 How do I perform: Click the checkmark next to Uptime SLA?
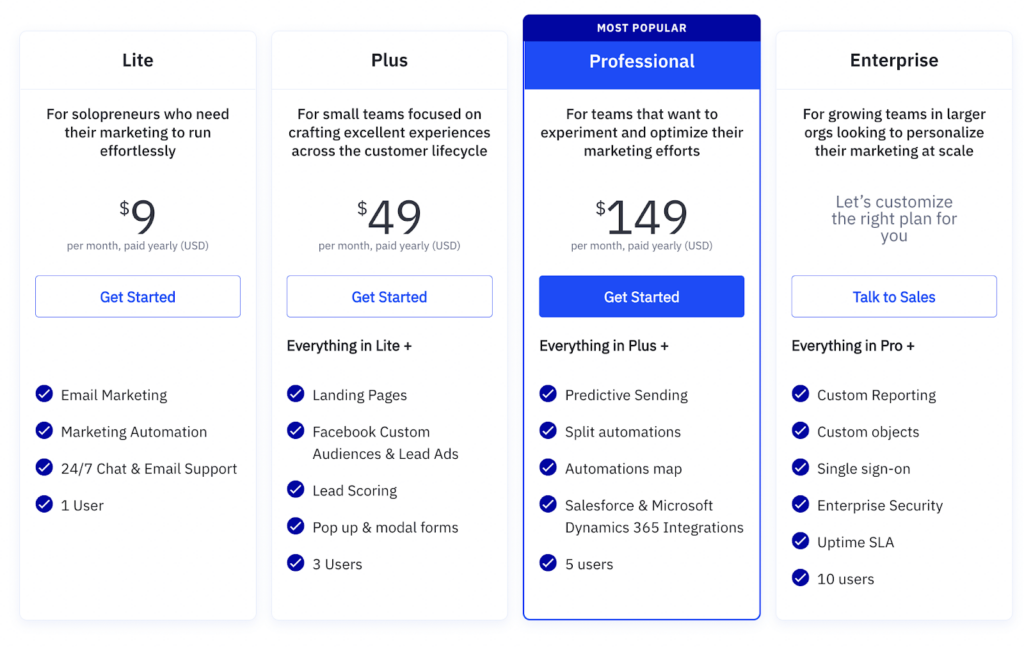click(x=800, y=541)
